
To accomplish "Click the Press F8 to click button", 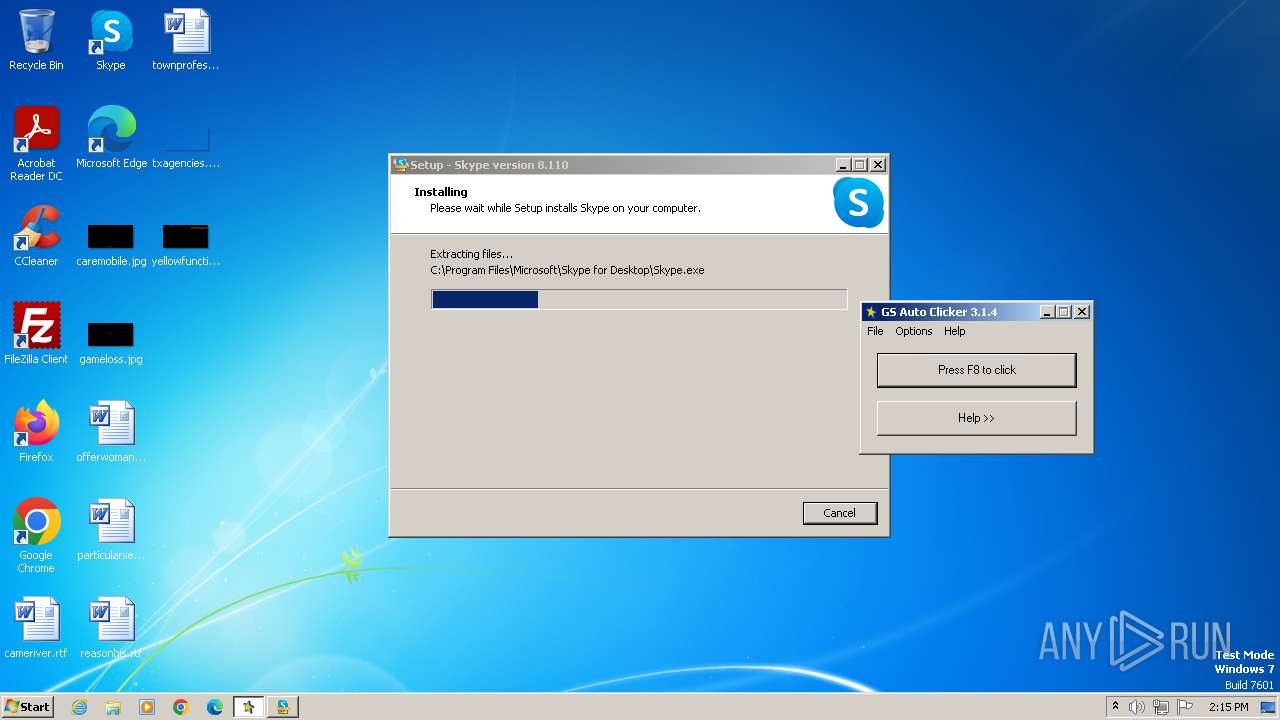I will click(977, 370).
